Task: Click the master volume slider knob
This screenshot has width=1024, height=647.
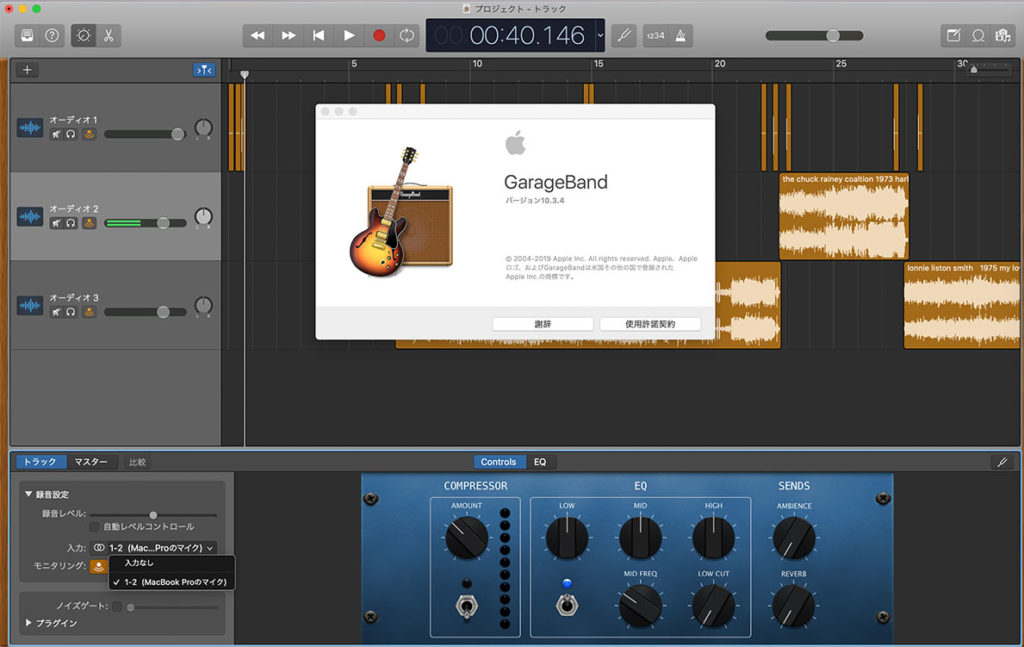Action: click(x=832, y=35)
